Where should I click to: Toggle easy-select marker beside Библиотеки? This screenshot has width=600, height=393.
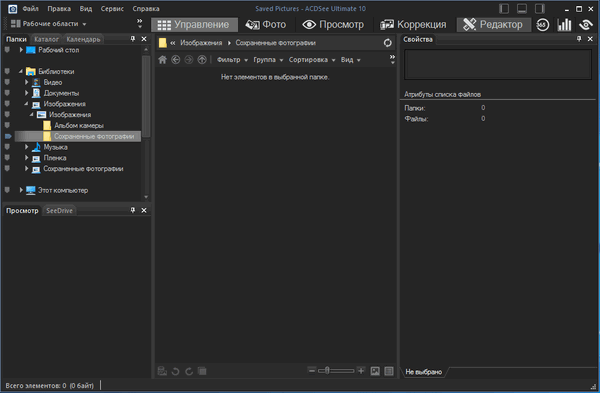point(7,71)
